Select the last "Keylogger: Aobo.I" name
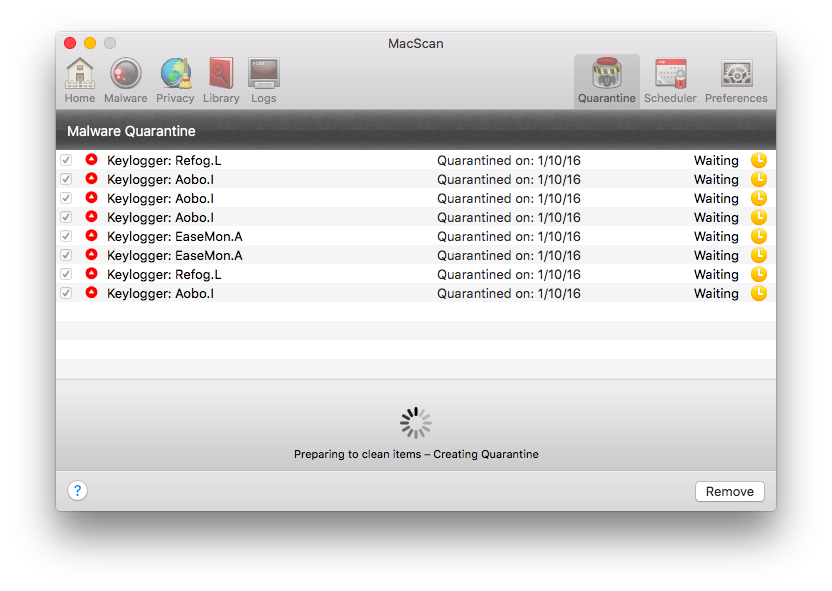The width and height of the screenshot is (832, 591). point(160,294)
